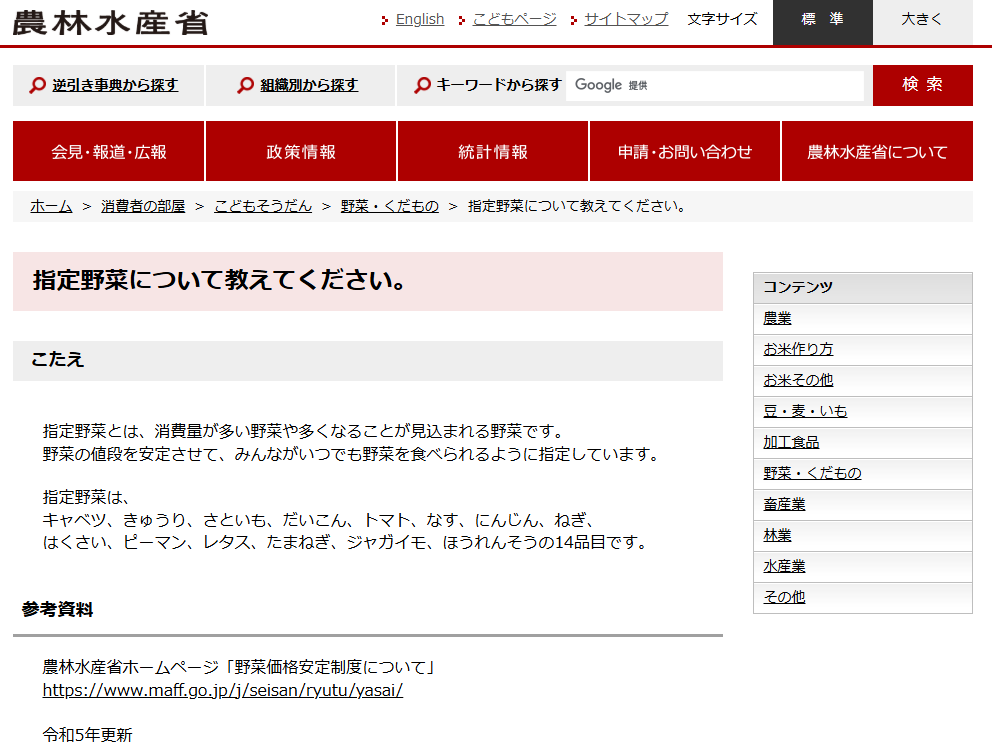The height and width of the screenshot is (751, 992).
Task: Open the English version link
Action: [420, 20]
